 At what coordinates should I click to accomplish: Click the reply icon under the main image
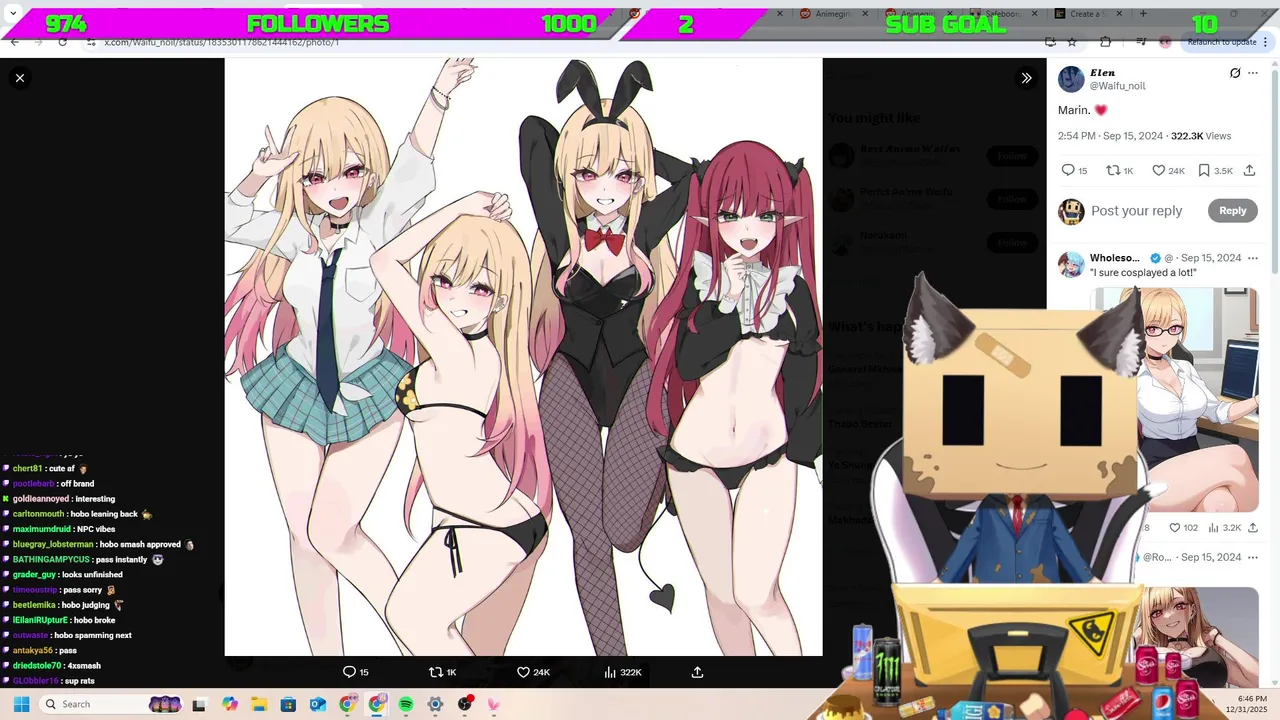356,672
